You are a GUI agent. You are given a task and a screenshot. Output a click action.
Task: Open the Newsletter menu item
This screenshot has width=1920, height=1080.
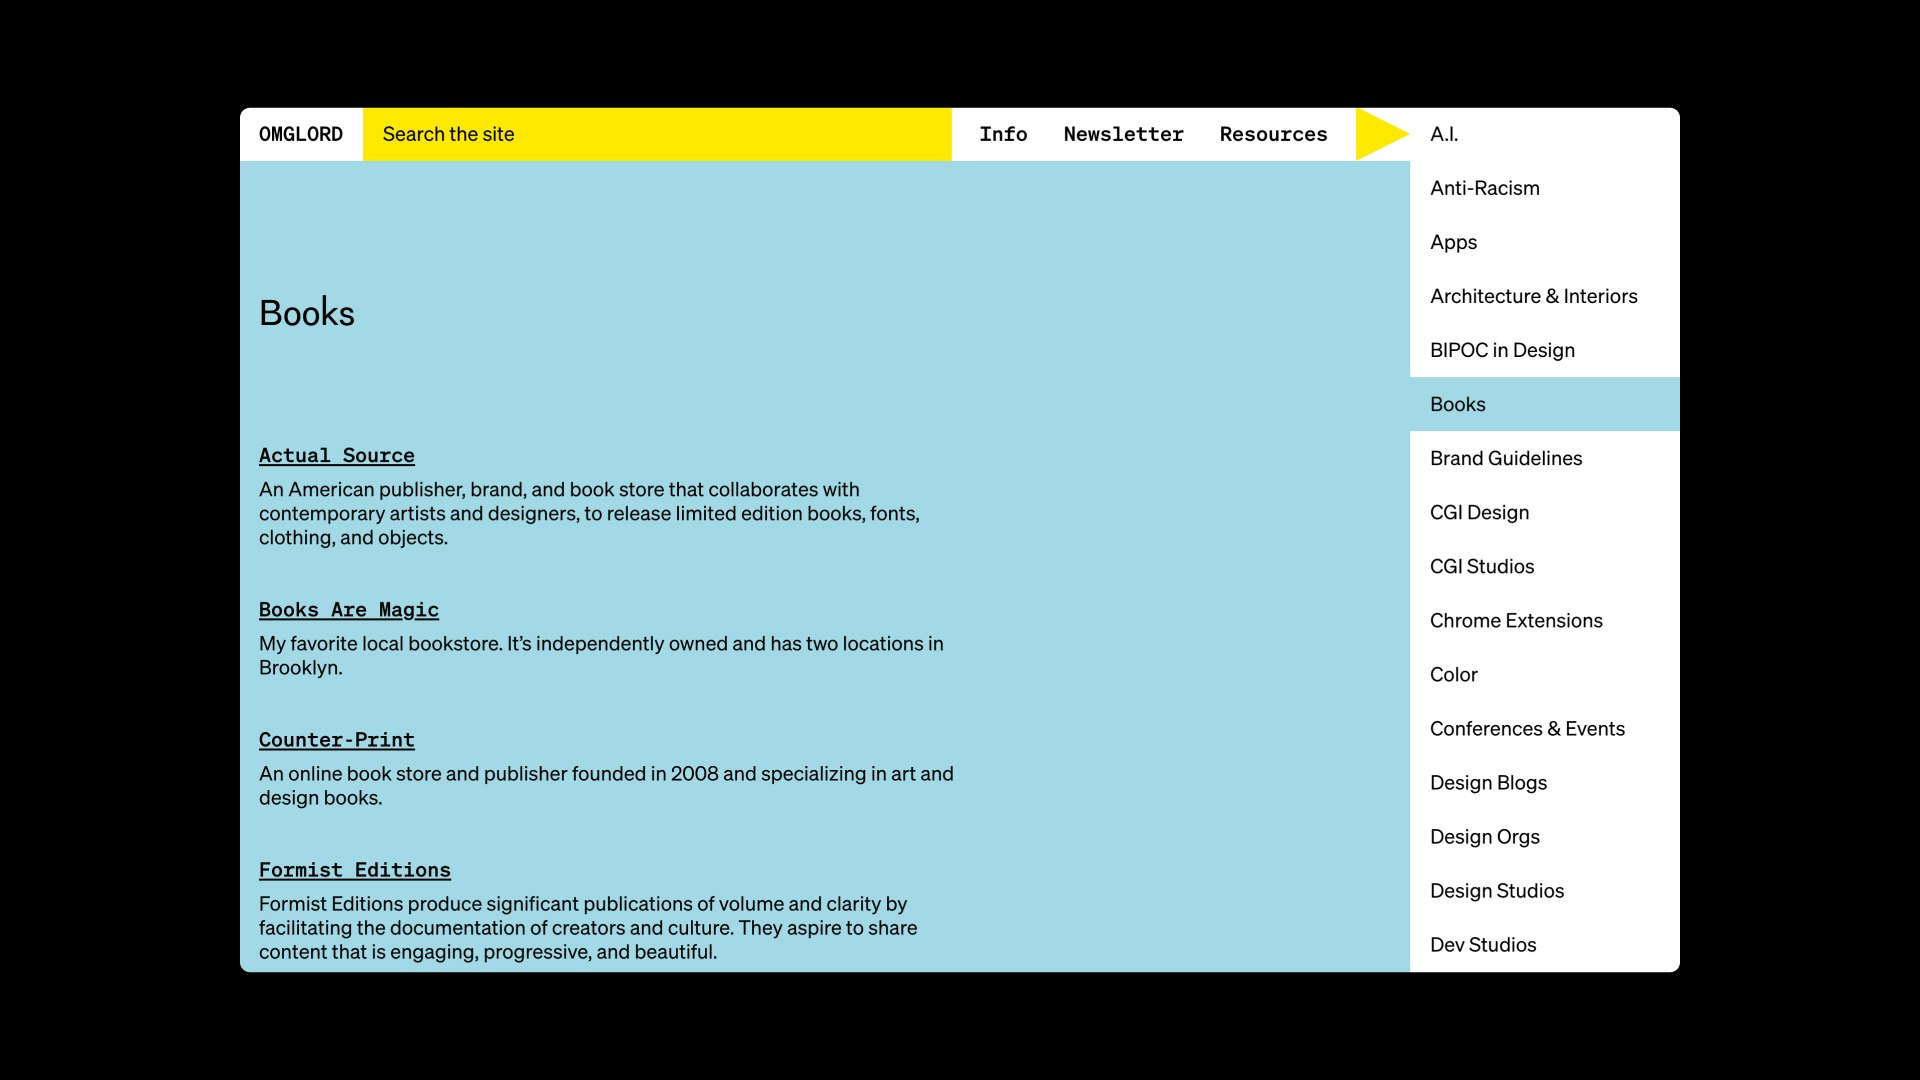[1123, 134]
